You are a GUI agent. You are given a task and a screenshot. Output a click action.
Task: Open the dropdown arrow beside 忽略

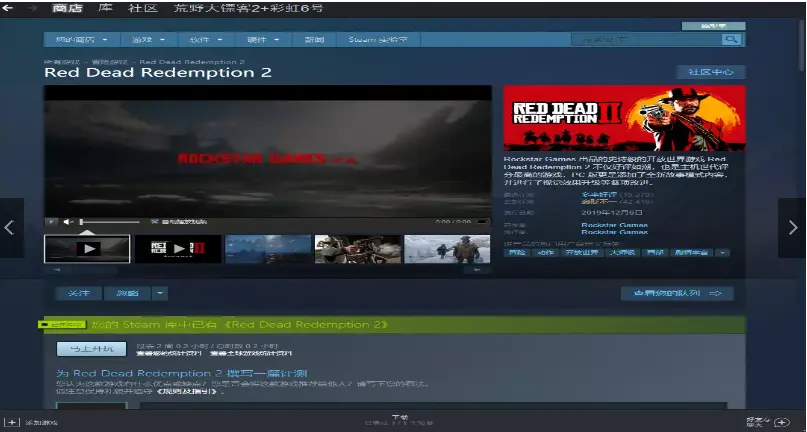pyautogui.click(x=160, y=293)
